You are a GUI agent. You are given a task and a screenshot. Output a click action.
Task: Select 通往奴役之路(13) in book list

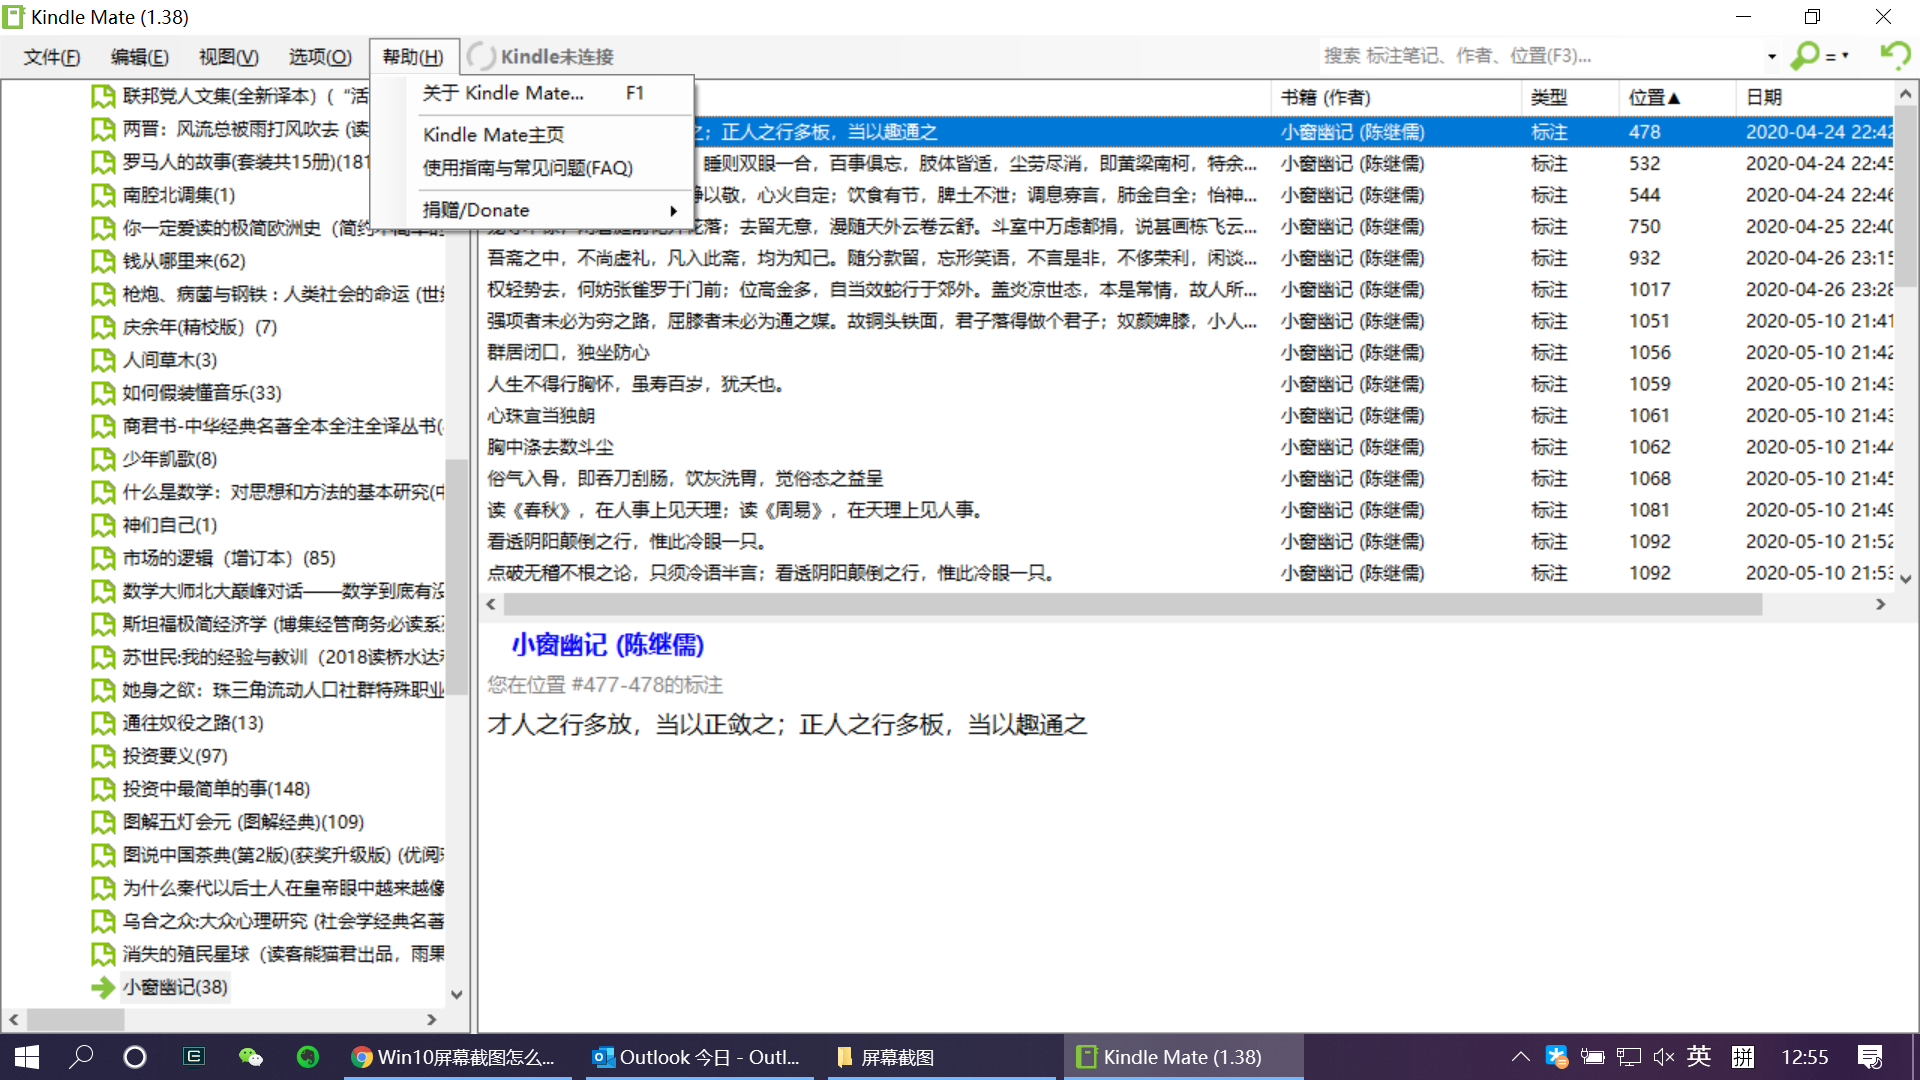pyautogui.click(x=193, y=723)
